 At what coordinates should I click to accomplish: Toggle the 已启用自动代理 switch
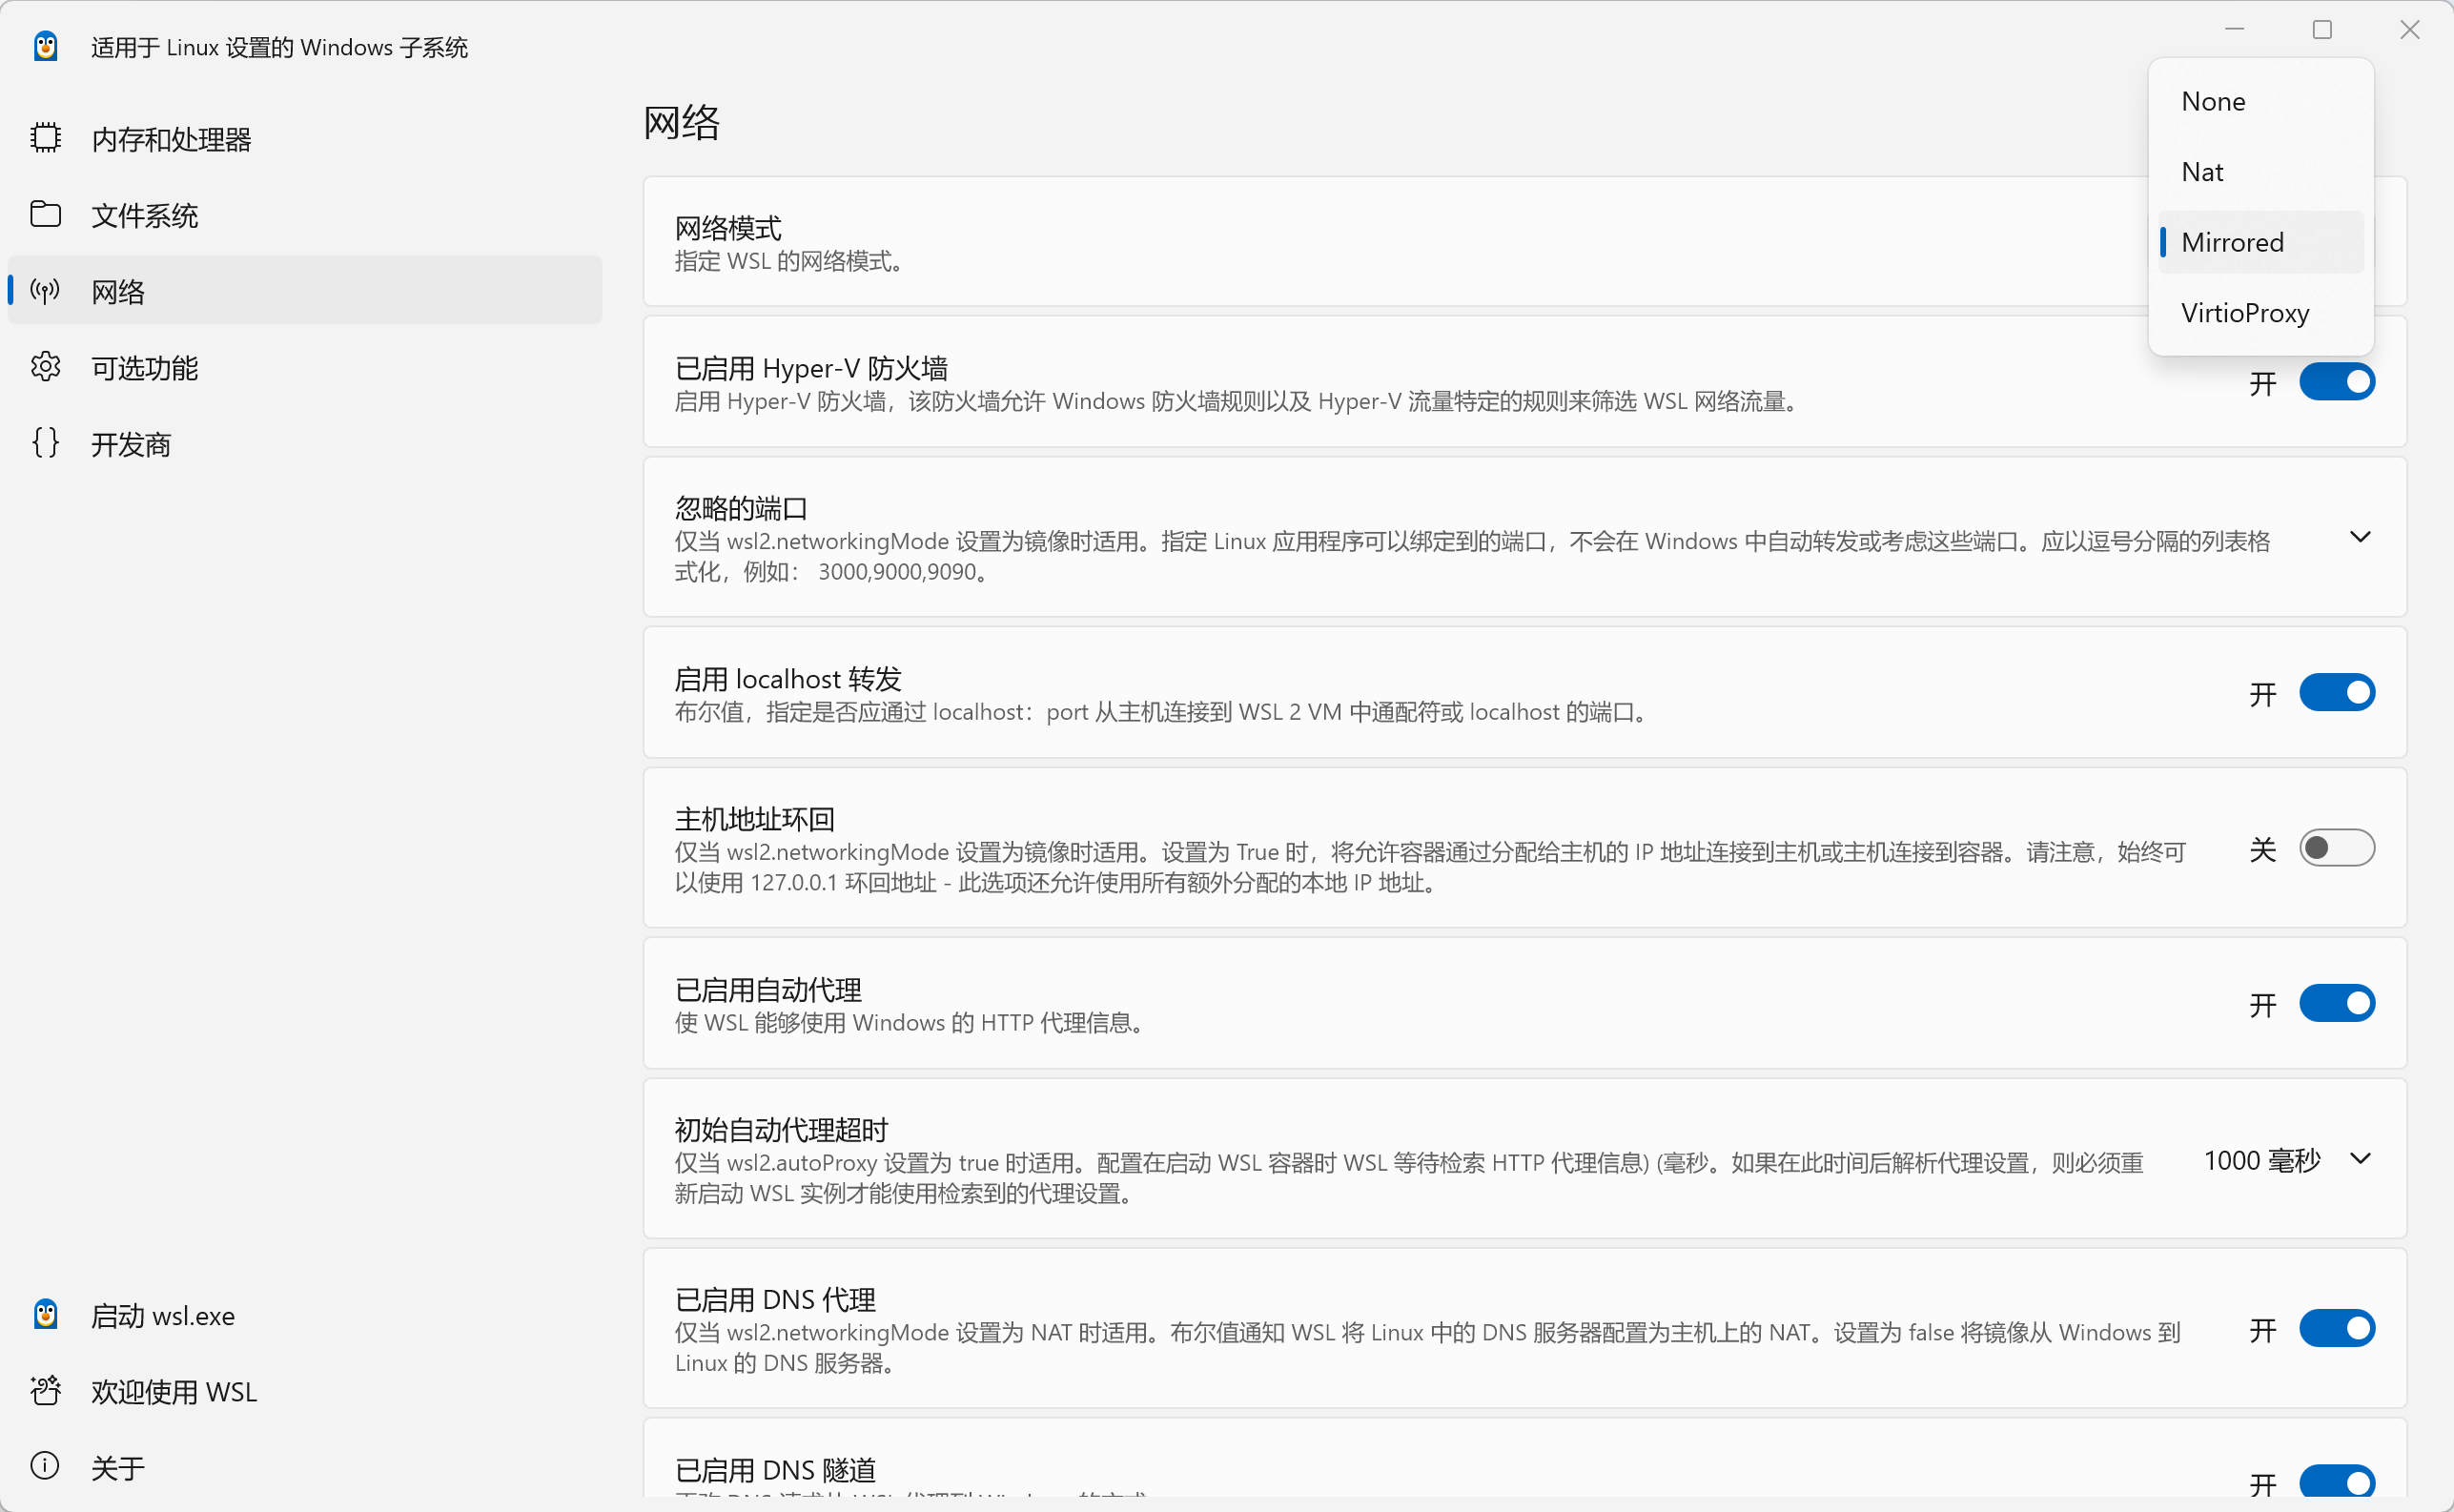[x=2336, y=1003]
